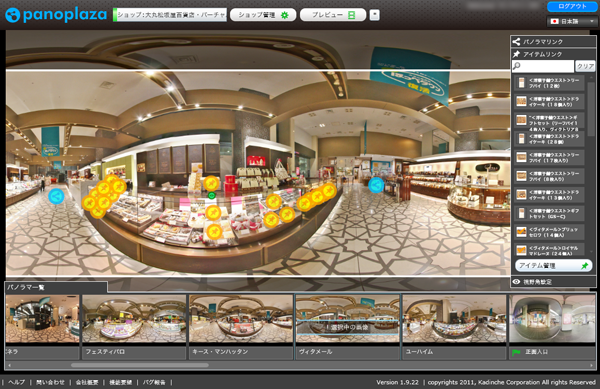
Task: Open ショップ管理 shop management
Action: coord(263,15)
